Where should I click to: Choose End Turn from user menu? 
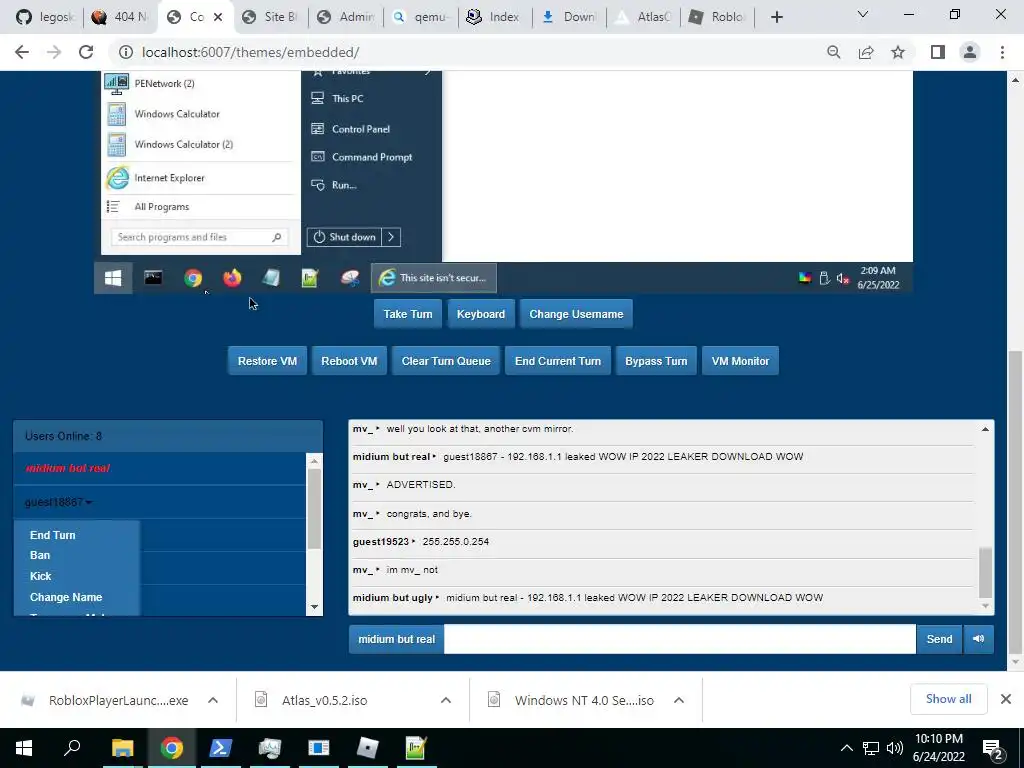[x=53, y=535]
